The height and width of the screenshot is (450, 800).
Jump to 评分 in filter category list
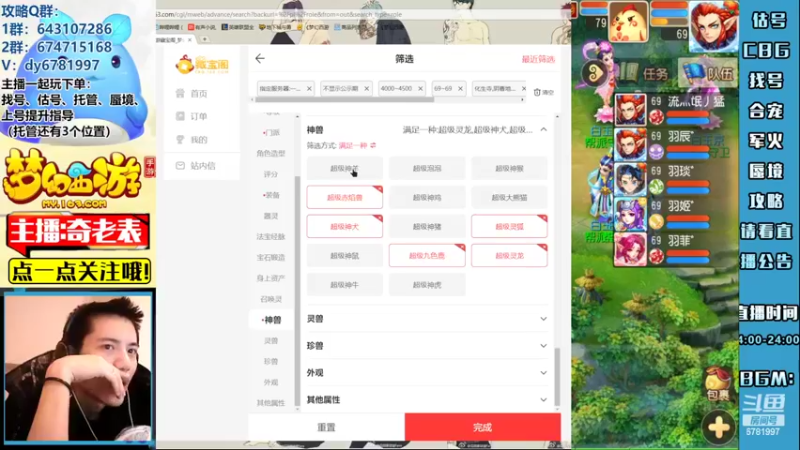(271, 174)
